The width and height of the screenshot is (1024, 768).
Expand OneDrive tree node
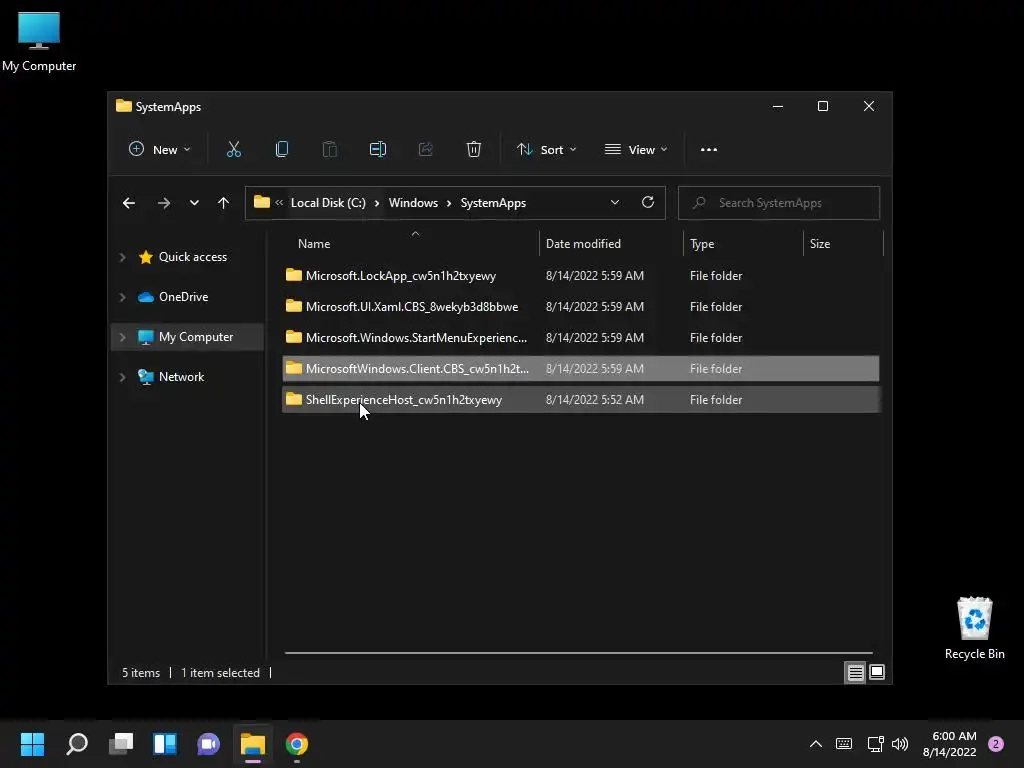122,297
